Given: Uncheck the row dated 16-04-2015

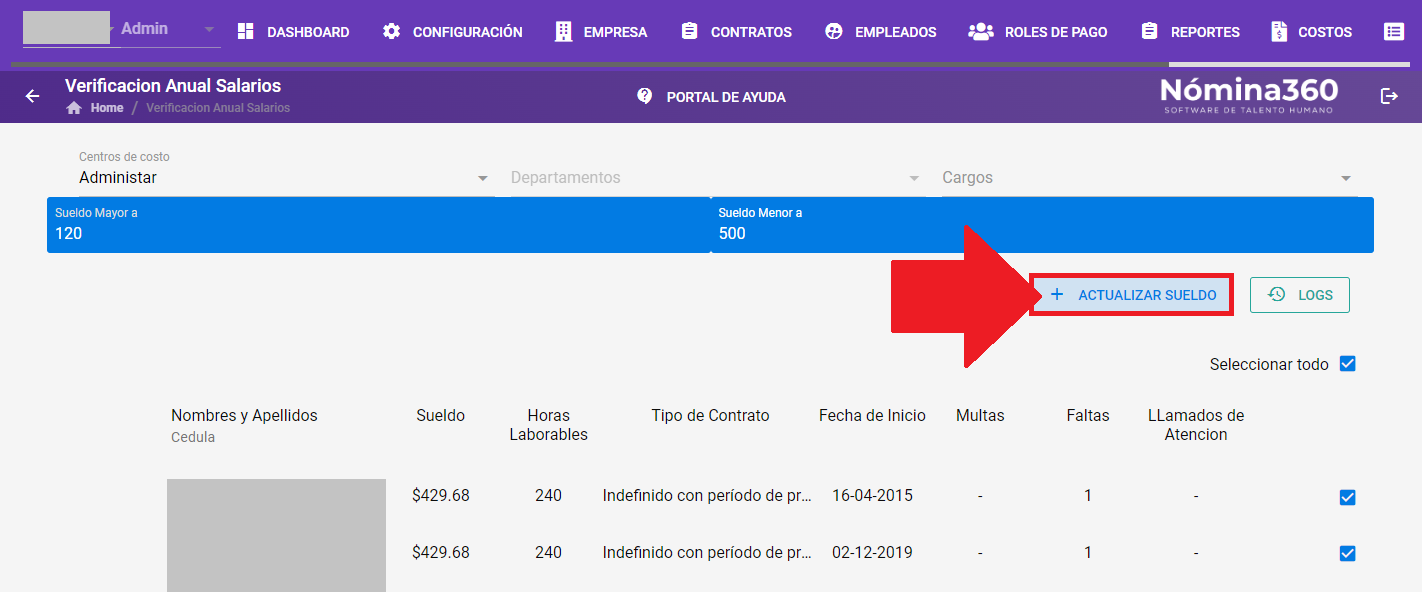Looking at the screenshot, I should [1347, 497].
